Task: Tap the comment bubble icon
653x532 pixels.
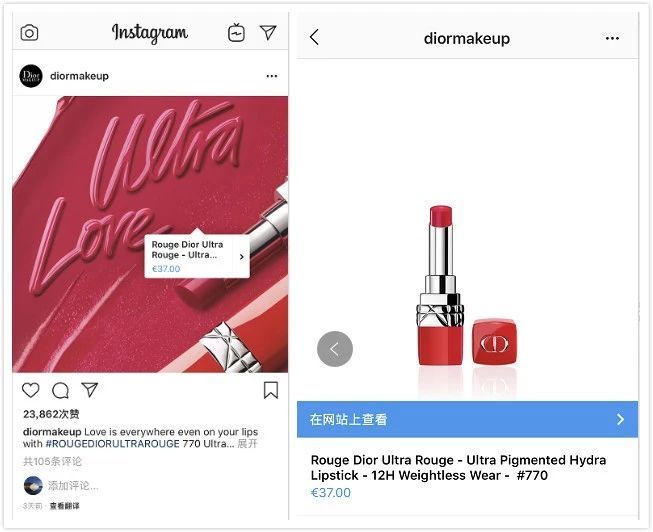Action: 60,391
